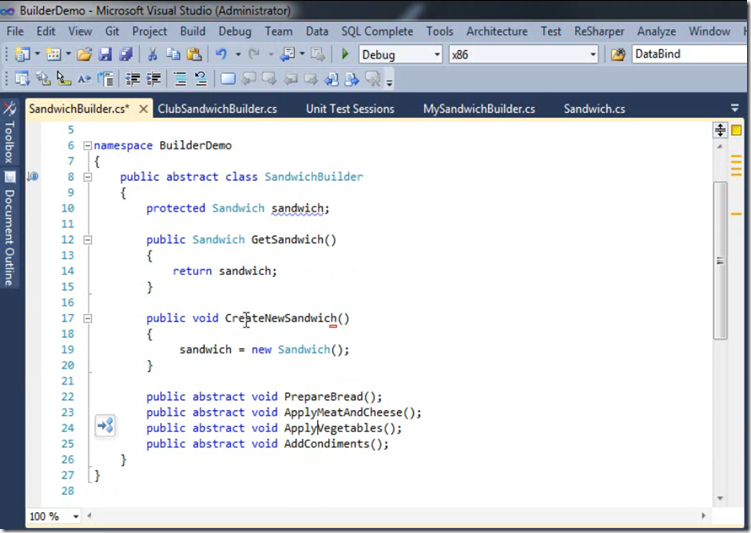This screenshot has width=751, height=533.
Task: Click the New Project toolbar icon
Action: click(22, 54)
